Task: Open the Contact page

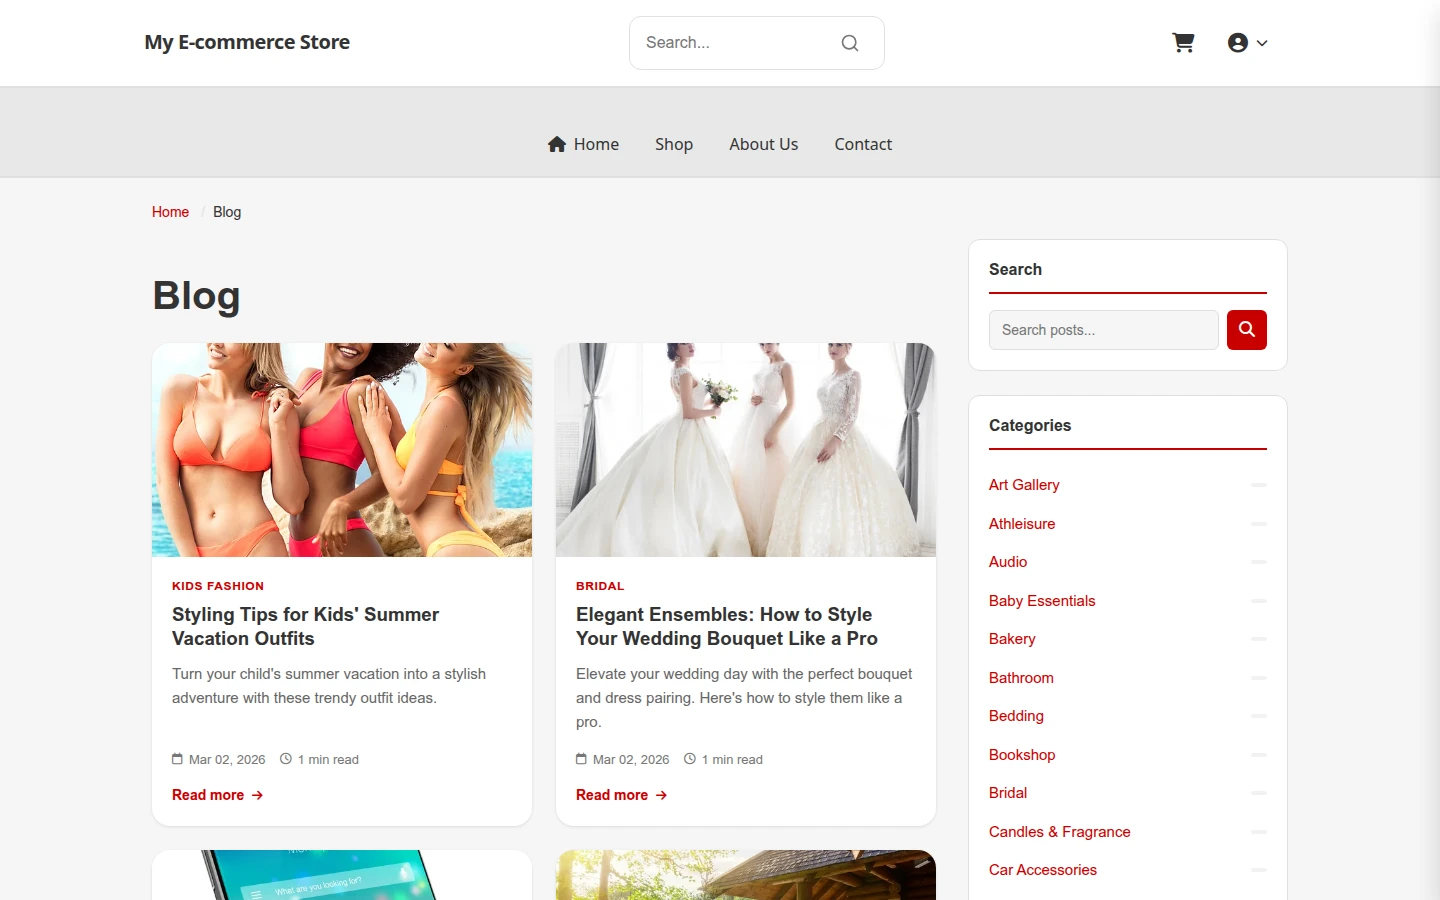Action: [863, 144]
